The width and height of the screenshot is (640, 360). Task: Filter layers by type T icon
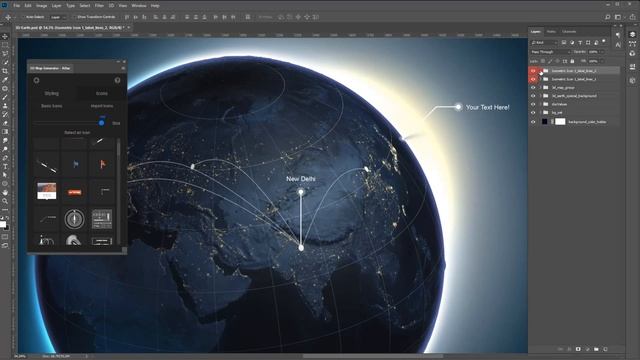(580, 42)
